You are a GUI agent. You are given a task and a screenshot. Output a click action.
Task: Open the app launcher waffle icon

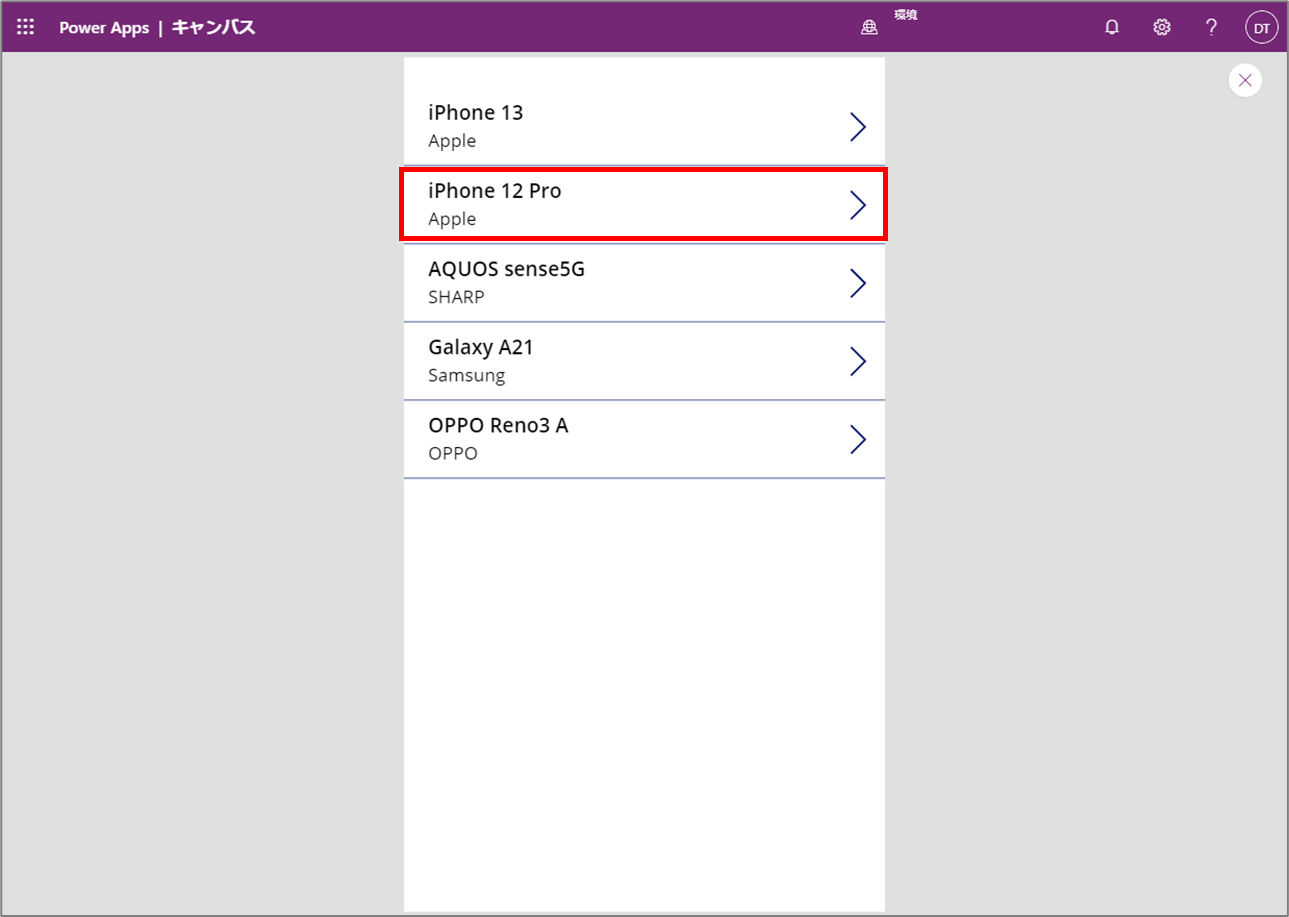[x=26, y=27]
